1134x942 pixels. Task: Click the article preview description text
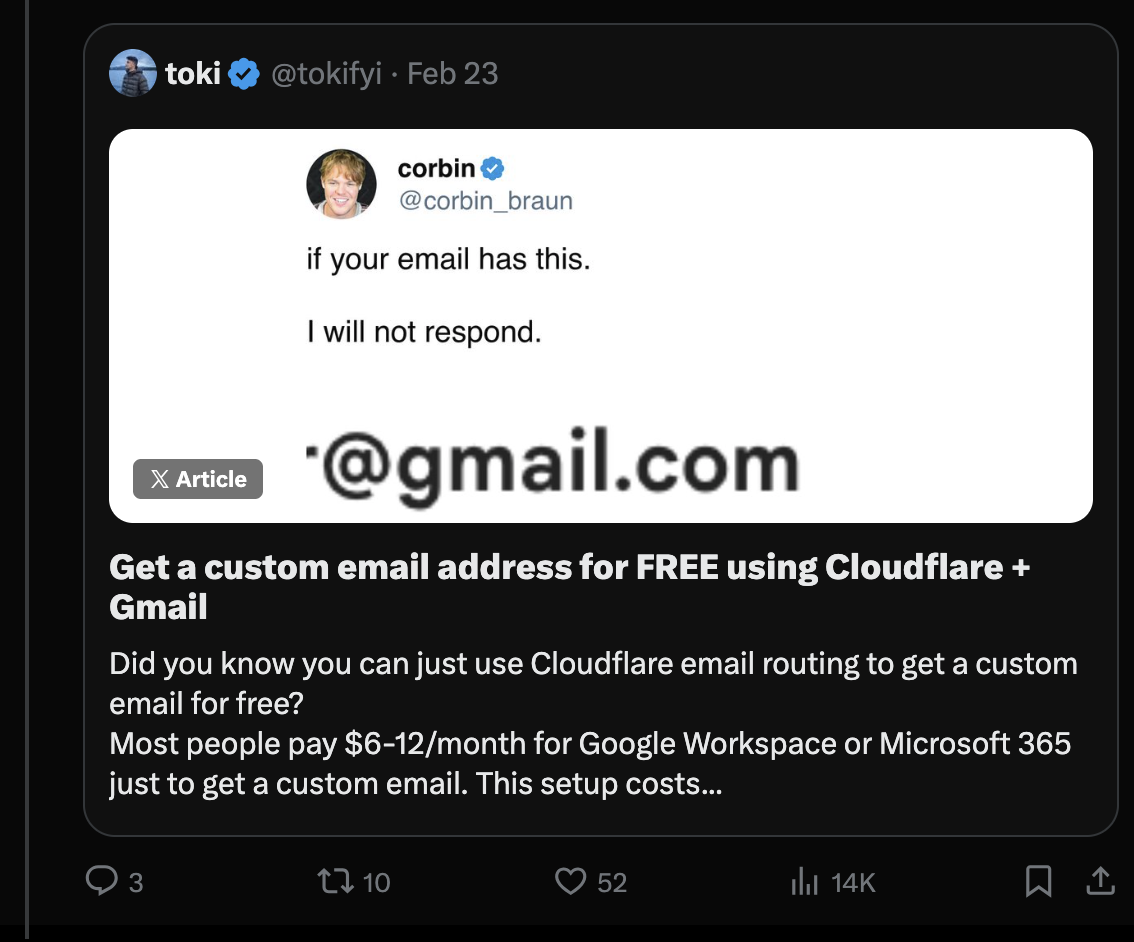point(592,723)
